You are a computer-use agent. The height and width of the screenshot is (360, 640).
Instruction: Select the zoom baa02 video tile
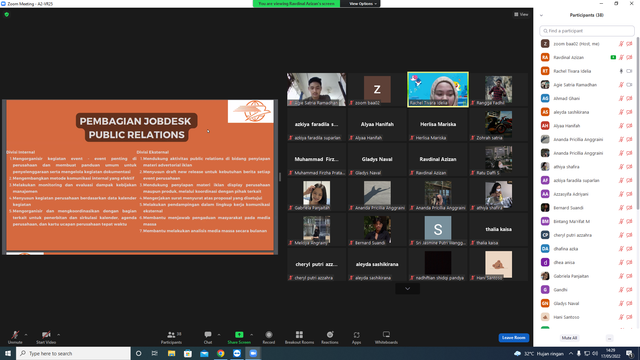[x=377, y=89]
